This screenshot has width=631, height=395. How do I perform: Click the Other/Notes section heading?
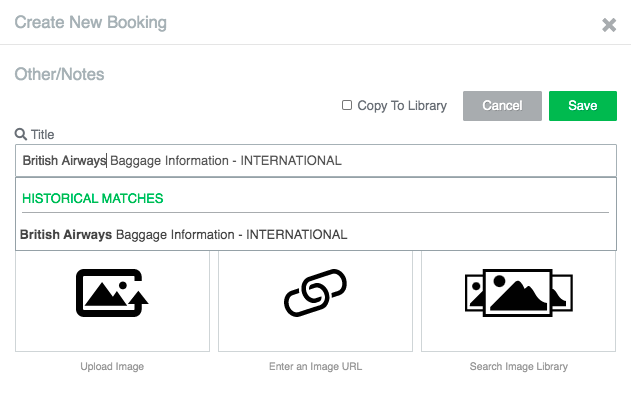(x=59, y=74)
